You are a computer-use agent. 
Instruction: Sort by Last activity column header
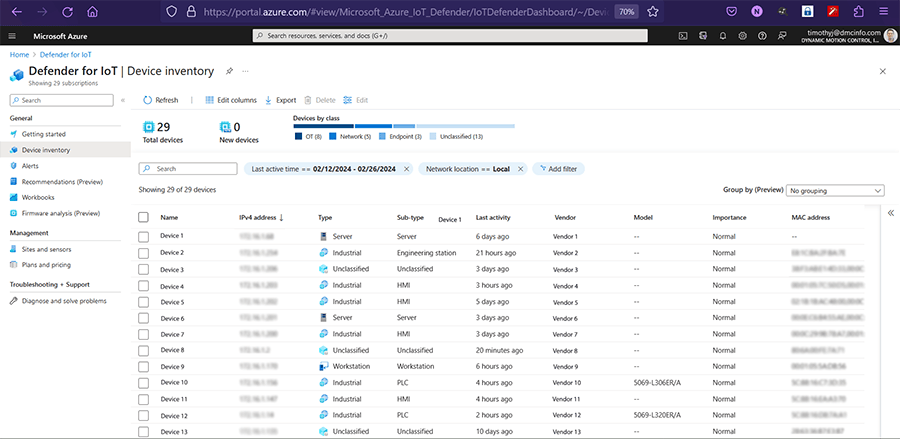[492, 217]
